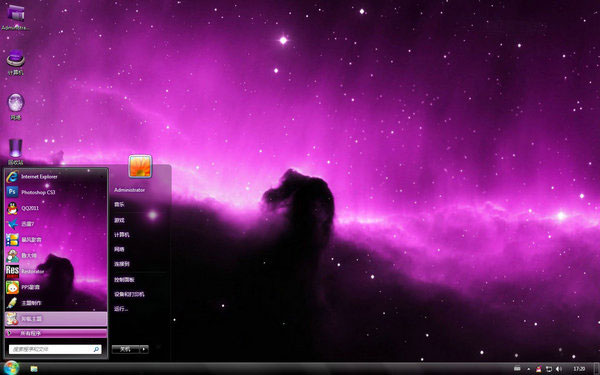Open the Administrator folder icon on desktop

pyautogui.click(x=16, y=17)
